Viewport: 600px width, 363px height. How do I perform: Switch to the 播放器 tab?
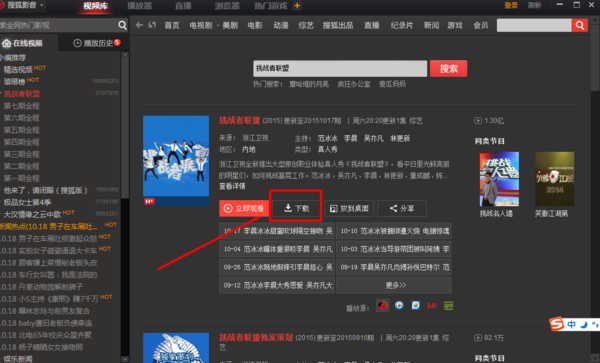(x=139, y=6)
